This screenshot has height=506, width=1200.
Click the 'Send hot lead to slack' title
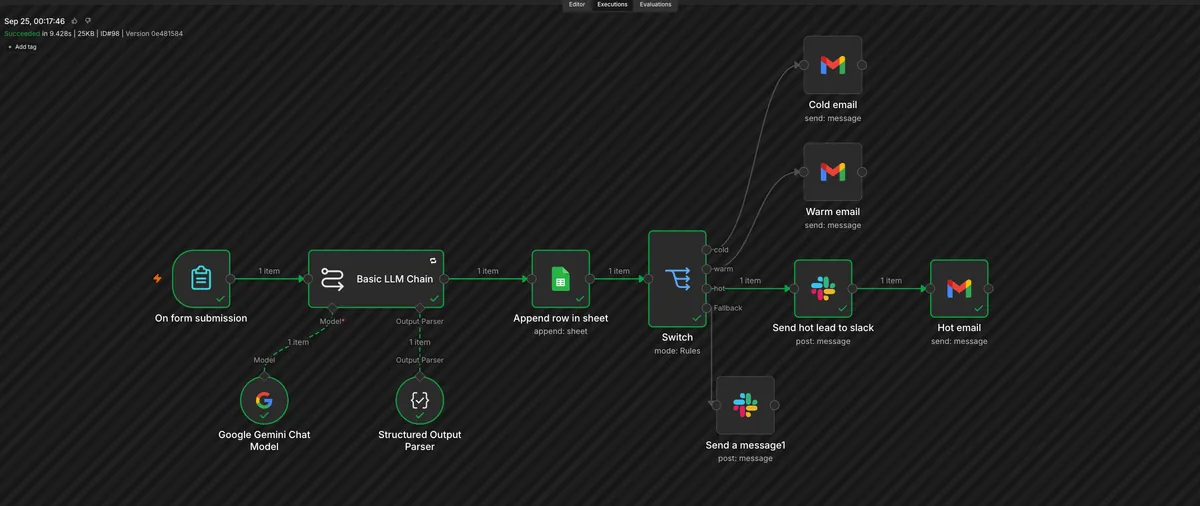click(823, 328)
